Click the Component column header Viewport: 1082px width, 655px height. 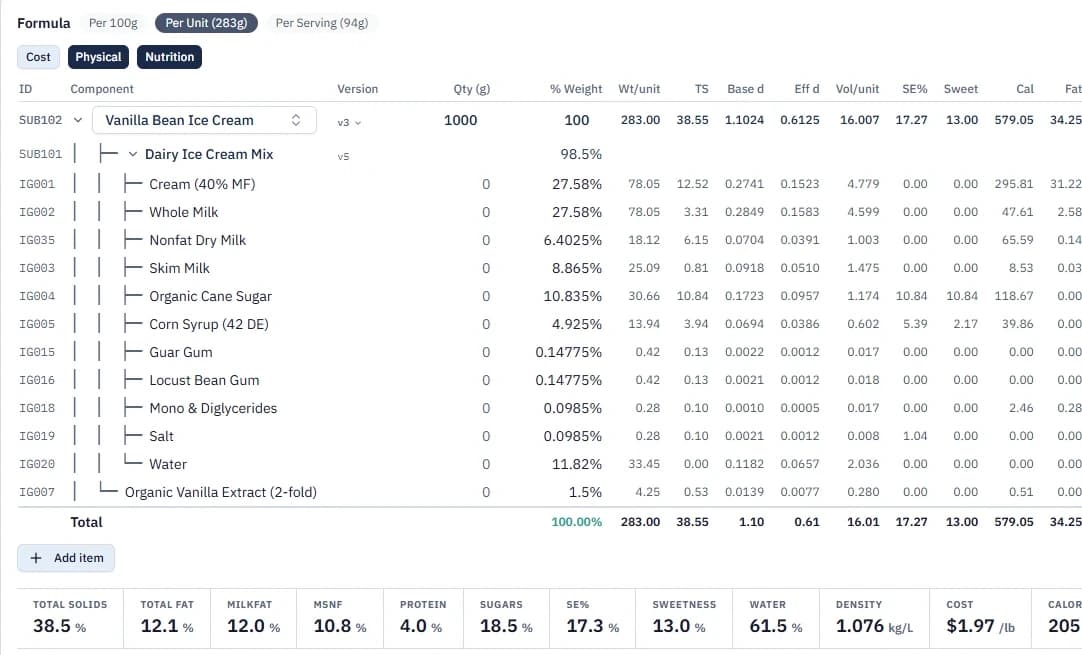pyautogui.click(x=102, y=89)
